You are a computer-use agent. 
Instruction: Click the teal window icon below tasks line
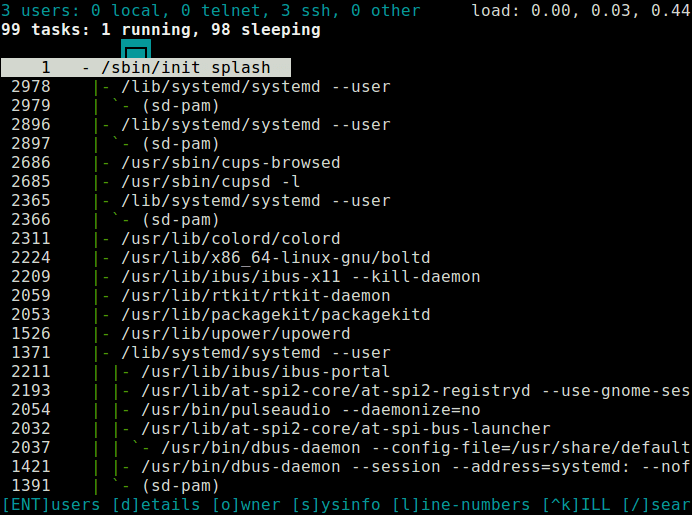(x=136, y=48)
